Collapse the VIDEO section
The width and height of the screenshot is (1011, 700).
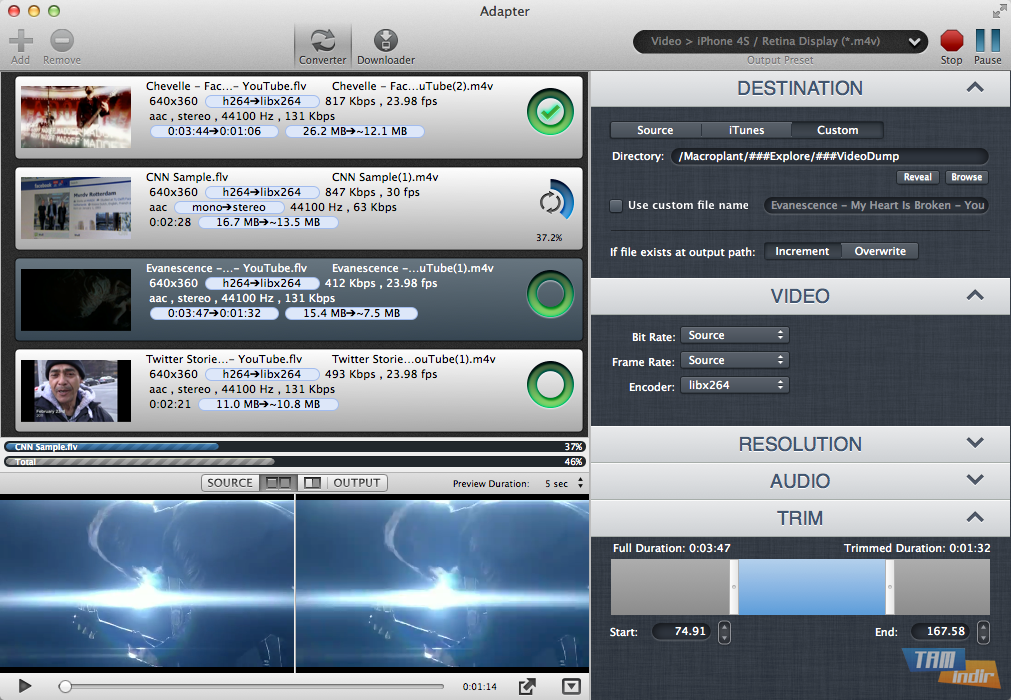(975, 296)
